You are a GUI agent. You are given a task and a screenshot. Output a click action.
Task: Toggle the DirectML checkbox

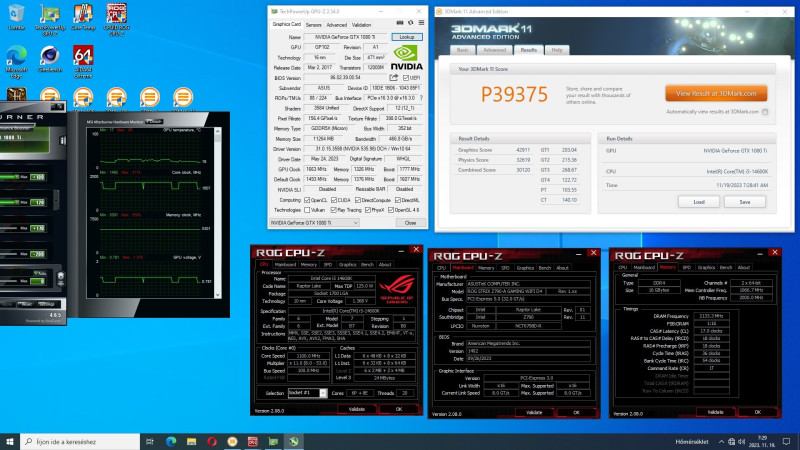click(x=397, y=201)
